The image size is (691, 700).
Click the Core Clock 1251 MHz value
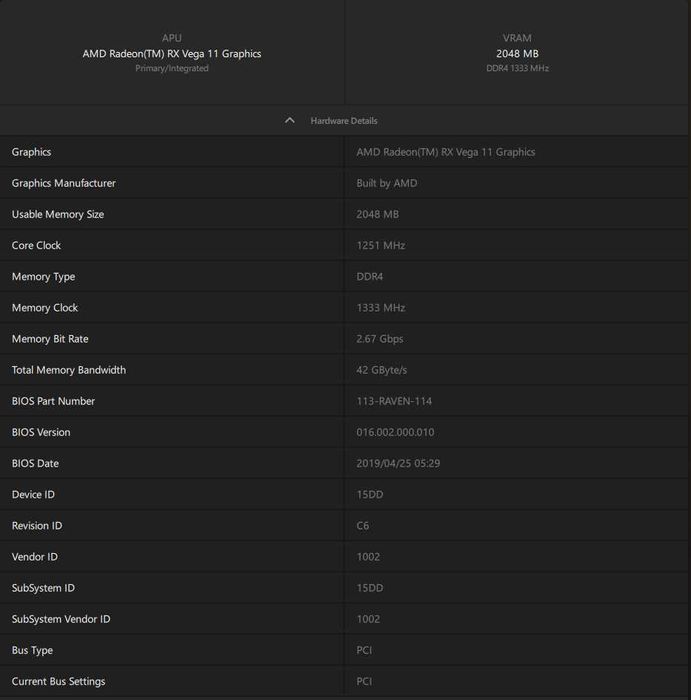[380, 245]
